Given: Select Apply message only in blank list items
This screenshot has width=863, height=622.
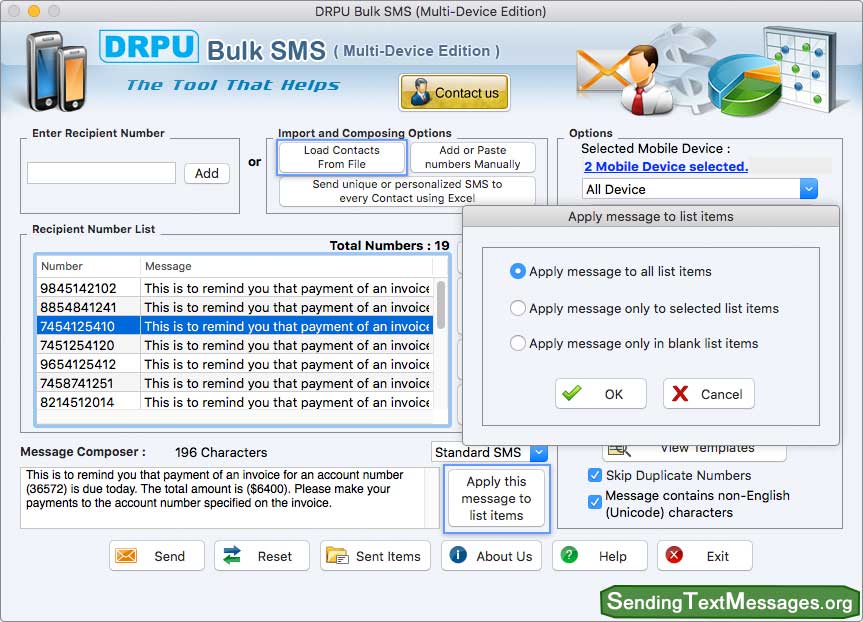Looking at the screenshot, I should click(517, 343).
